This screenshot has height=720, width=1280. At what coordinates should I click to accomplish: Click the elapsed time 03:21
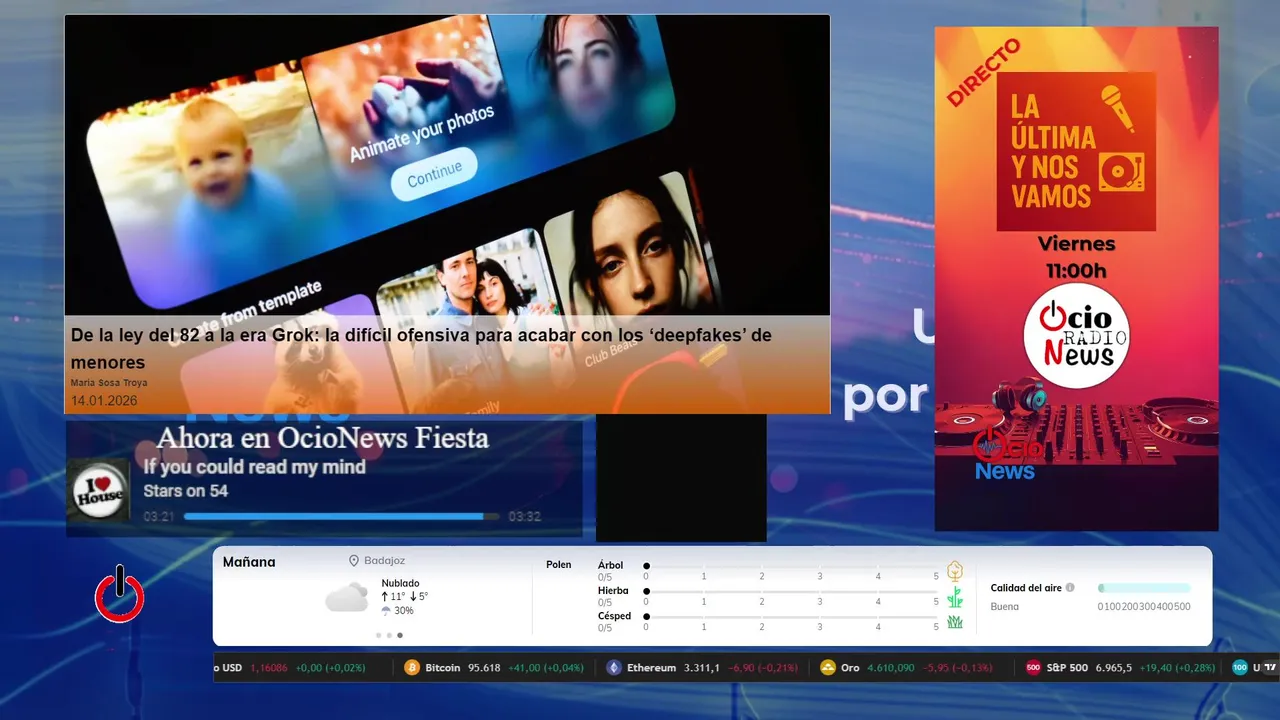tap(159, 517)
